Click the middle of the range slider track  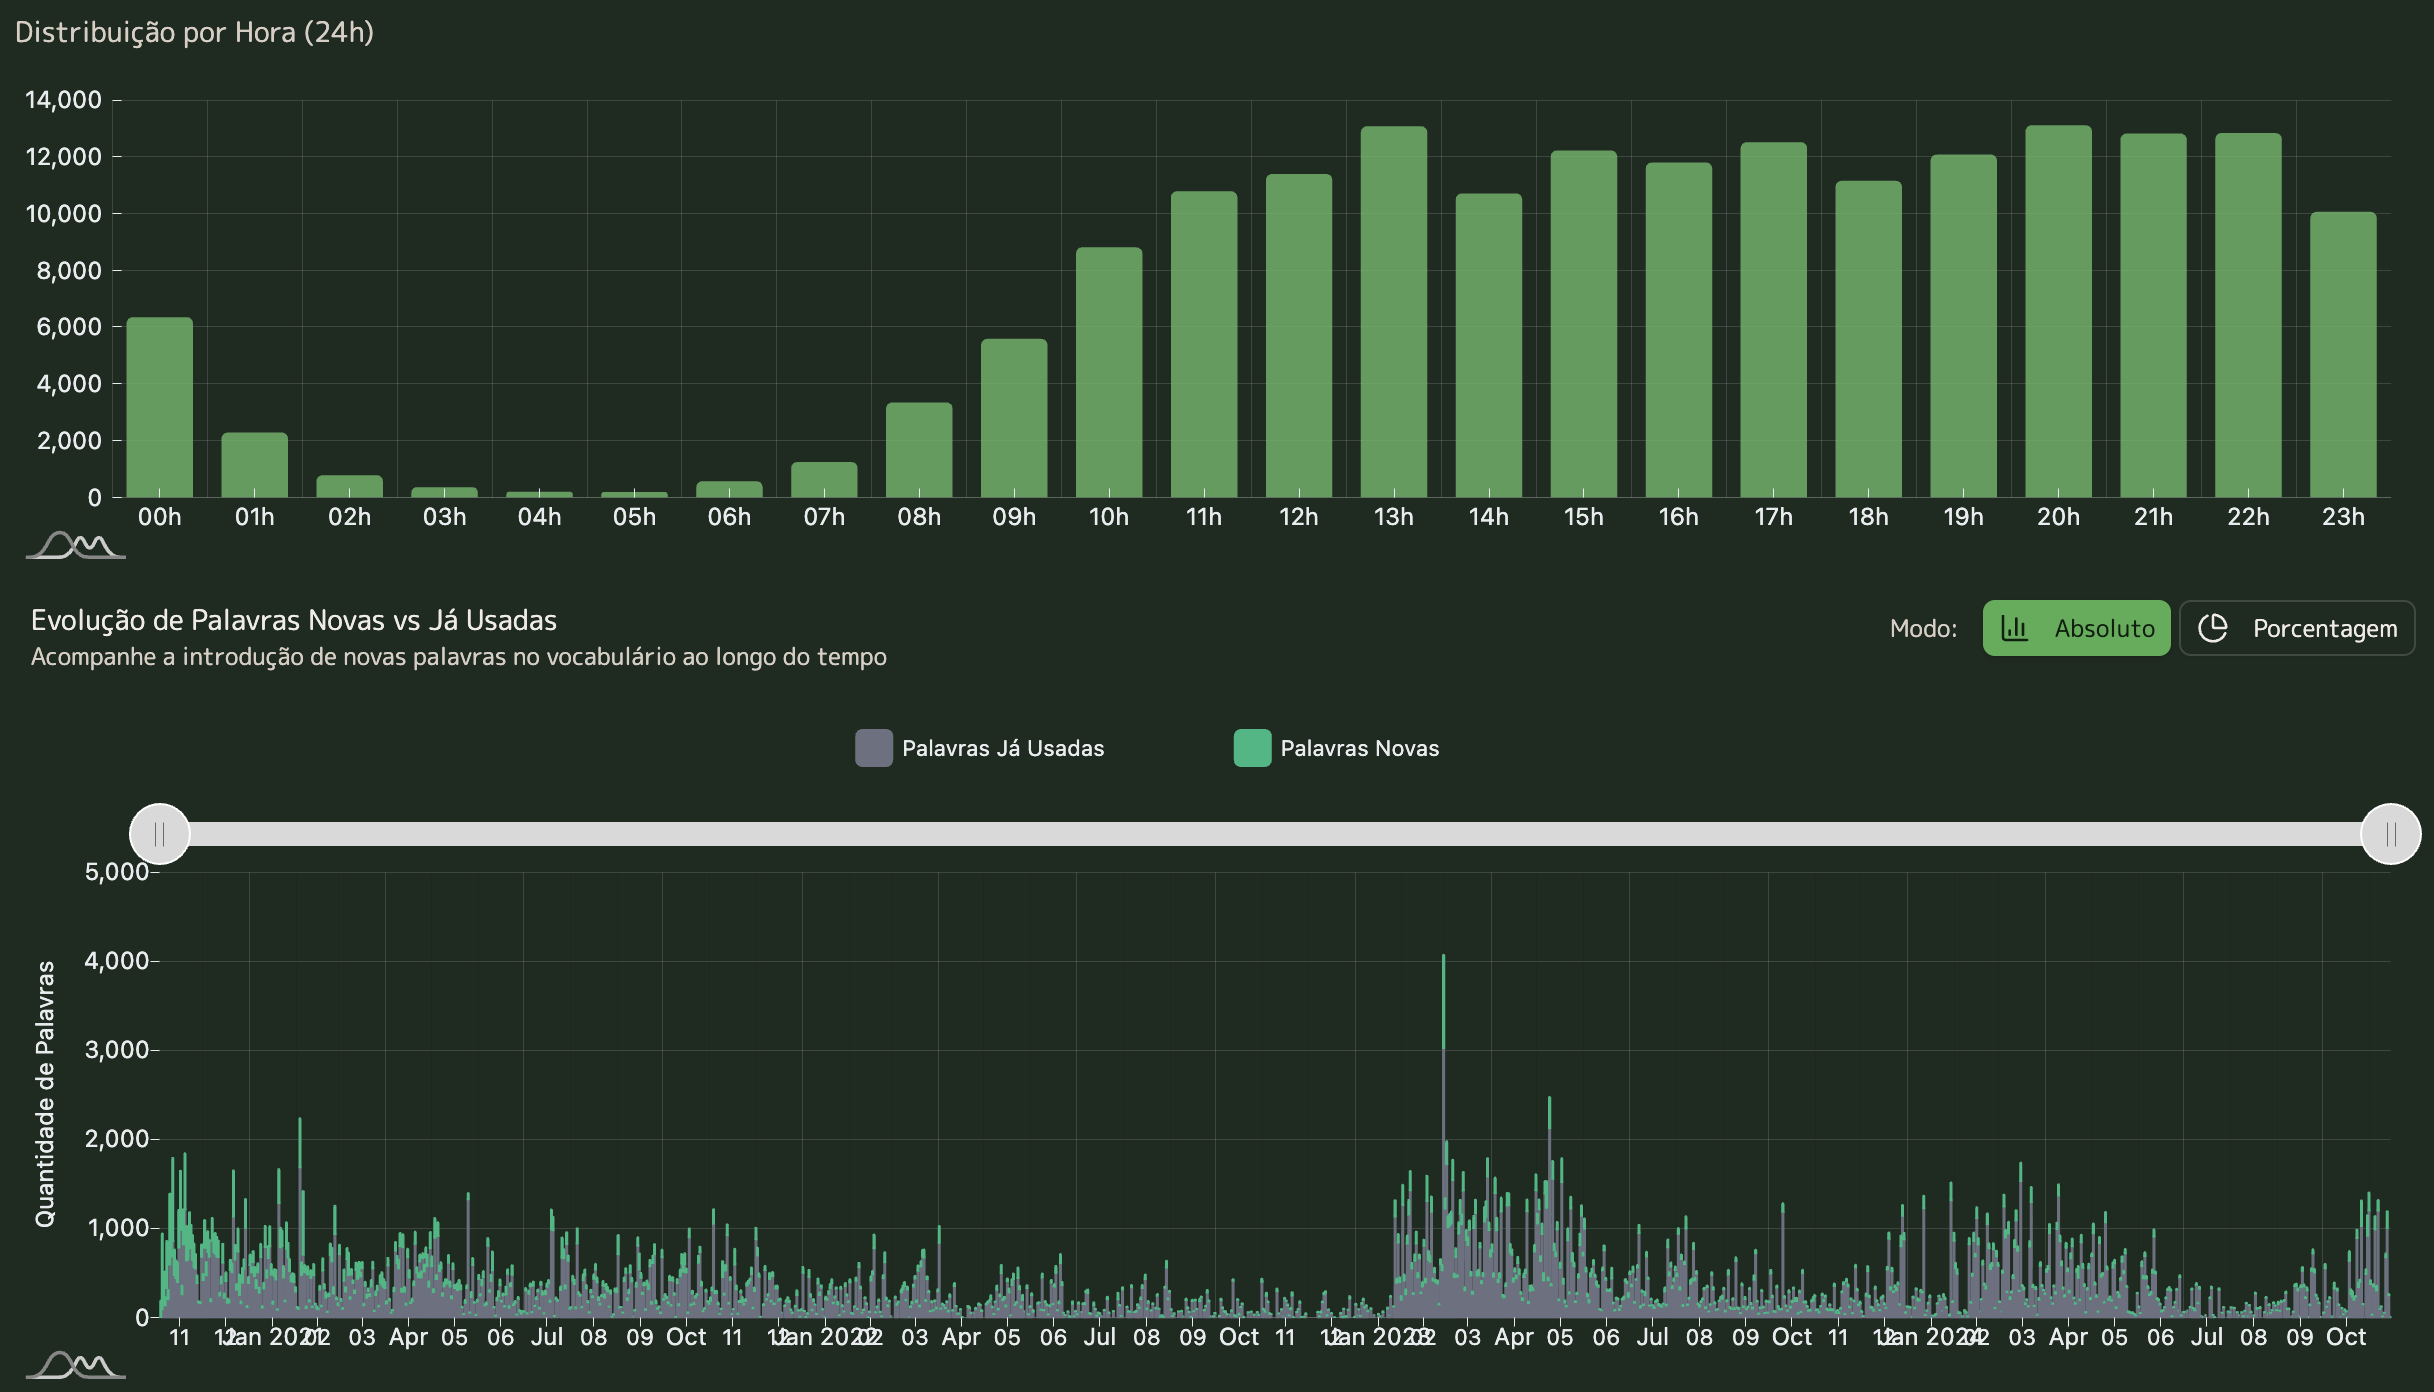[x=1275, y=834]
